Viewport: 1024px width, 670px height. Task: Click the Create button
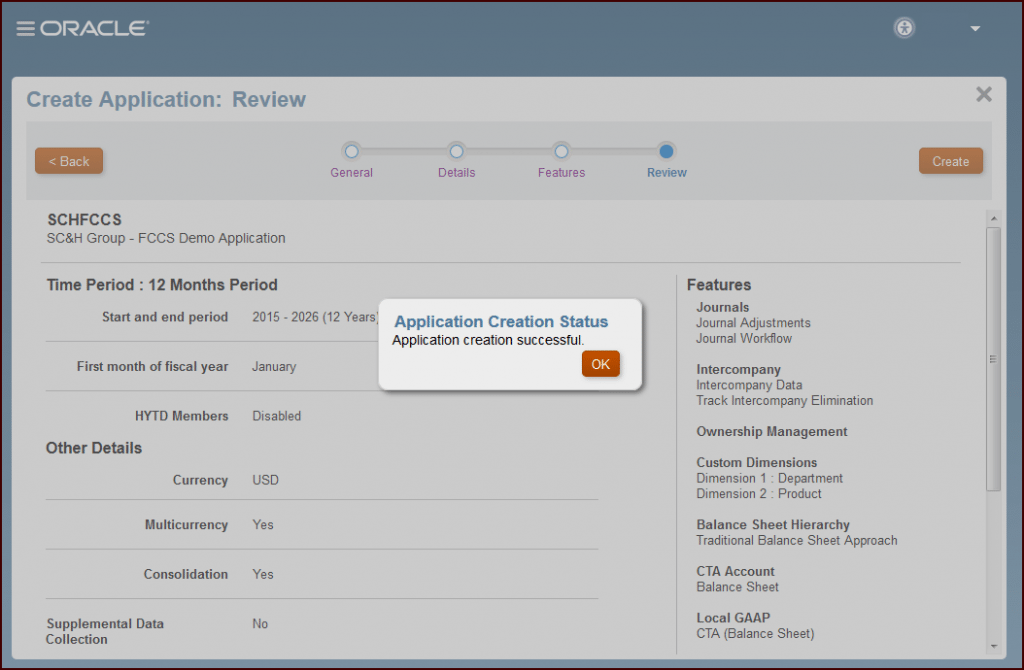[x=950, y=161]
